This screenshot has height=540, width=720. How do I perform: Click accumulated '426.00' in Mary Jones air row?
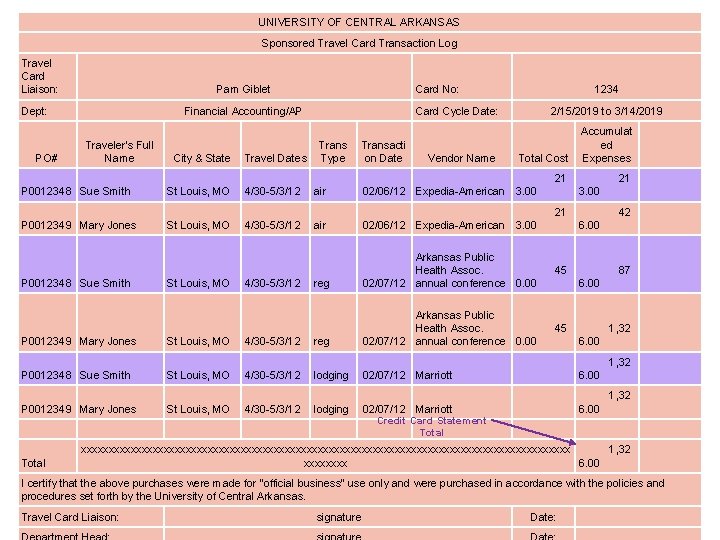[x=607, y=219]
